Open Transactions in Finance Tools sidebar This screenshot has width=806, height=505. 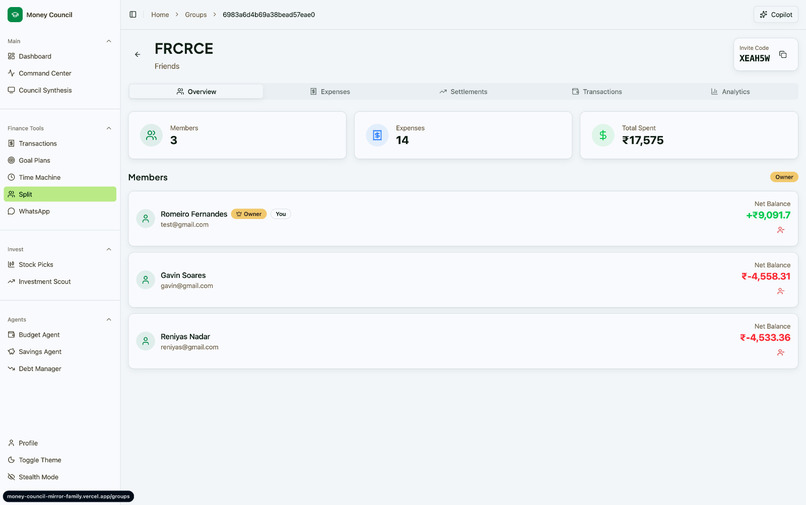coord(60,143)
